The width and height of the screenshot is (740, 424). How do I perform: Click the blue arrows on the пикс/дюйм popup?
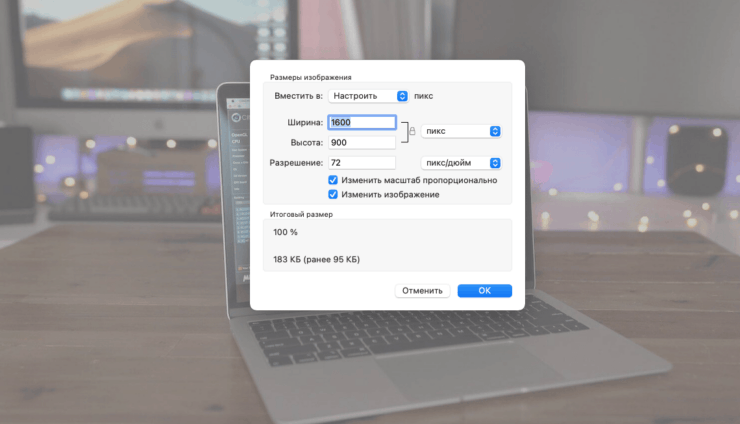[x=495, y=162]
